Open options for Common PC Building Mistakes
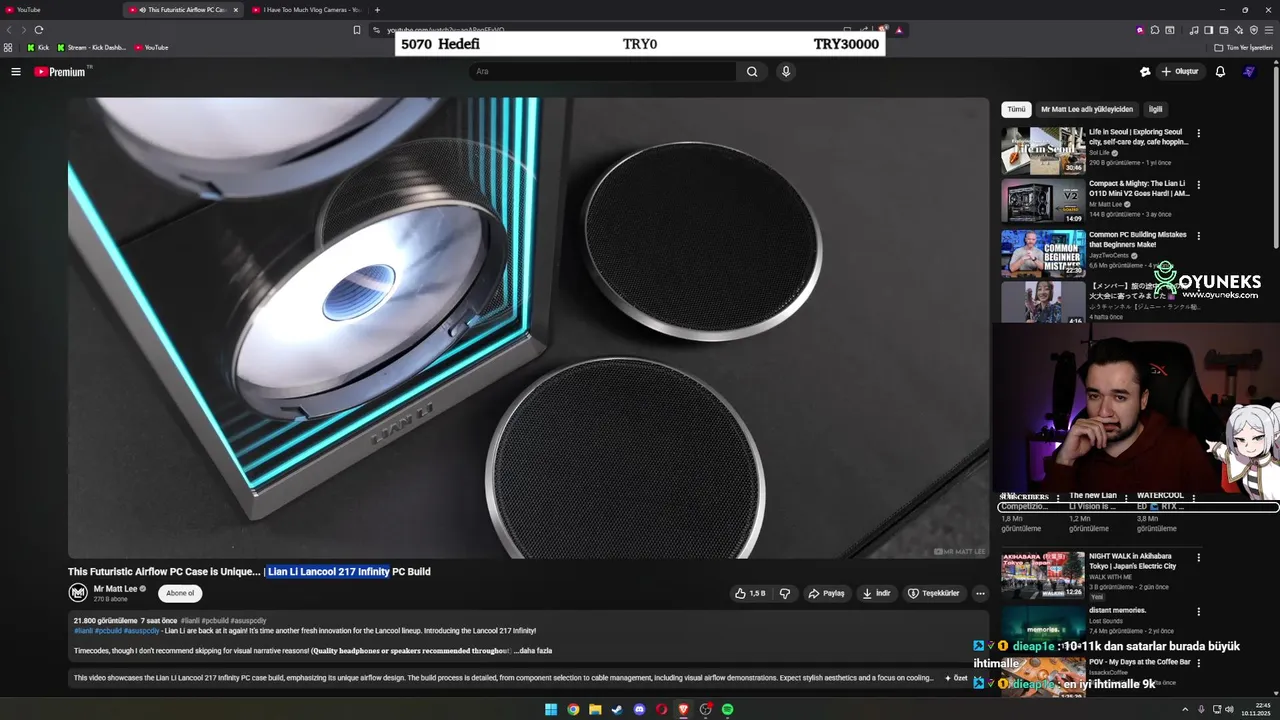This screenshot has width=1280, height=720. click(1199, 236)
